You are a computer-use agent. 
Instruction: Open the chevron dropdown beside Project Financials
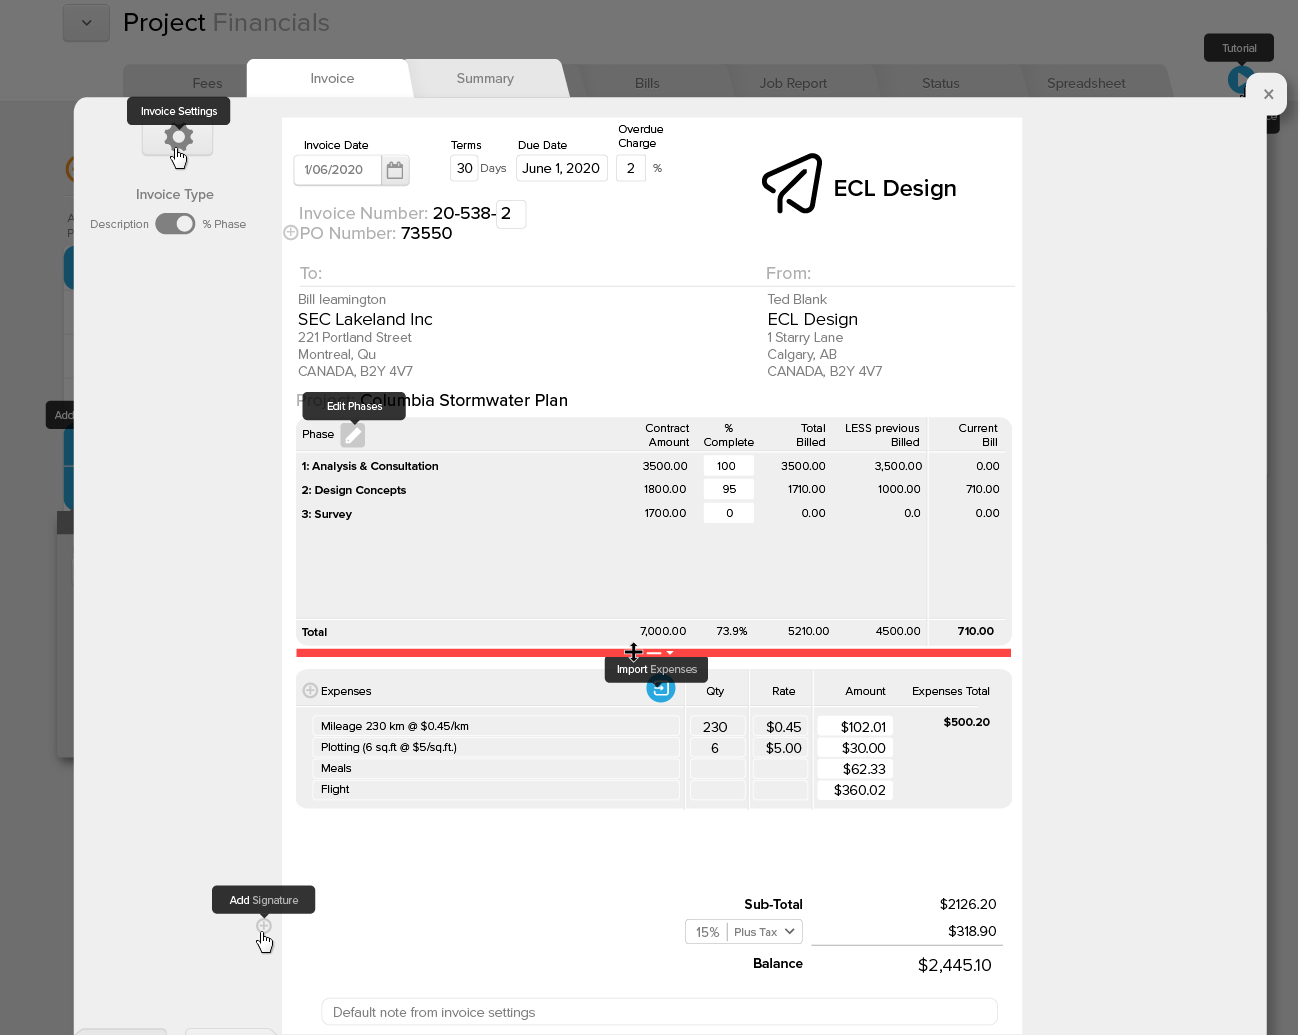(86, 22)
